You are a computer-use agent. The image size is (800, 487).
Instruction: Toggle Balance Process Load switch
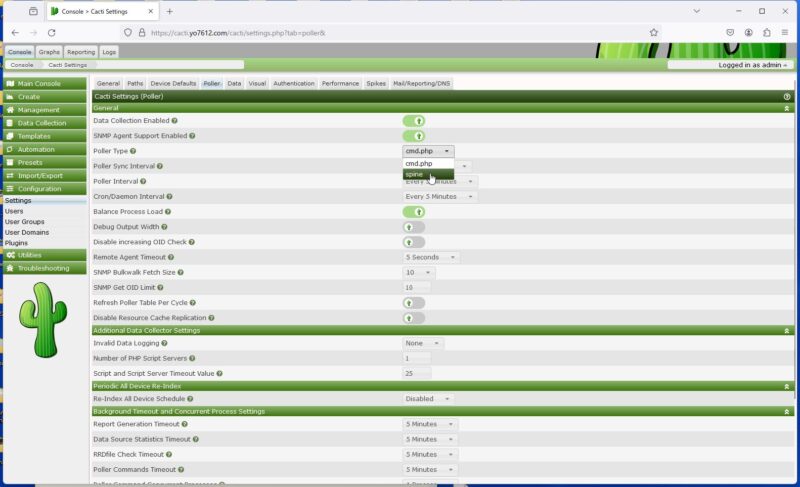coord(414,212)
